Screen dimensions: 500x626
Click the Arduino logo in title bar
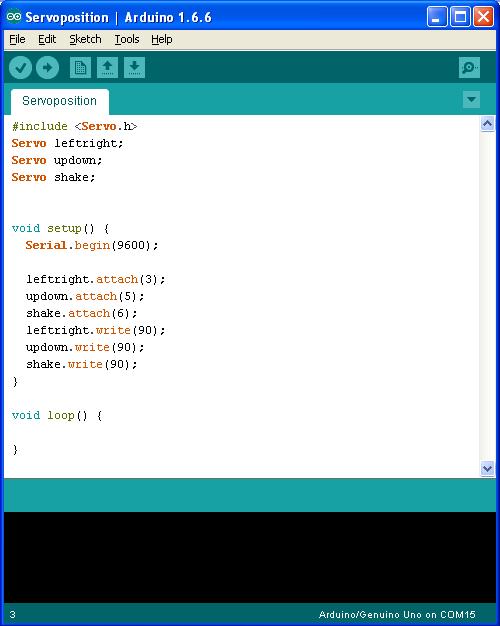tap(14, 17)
